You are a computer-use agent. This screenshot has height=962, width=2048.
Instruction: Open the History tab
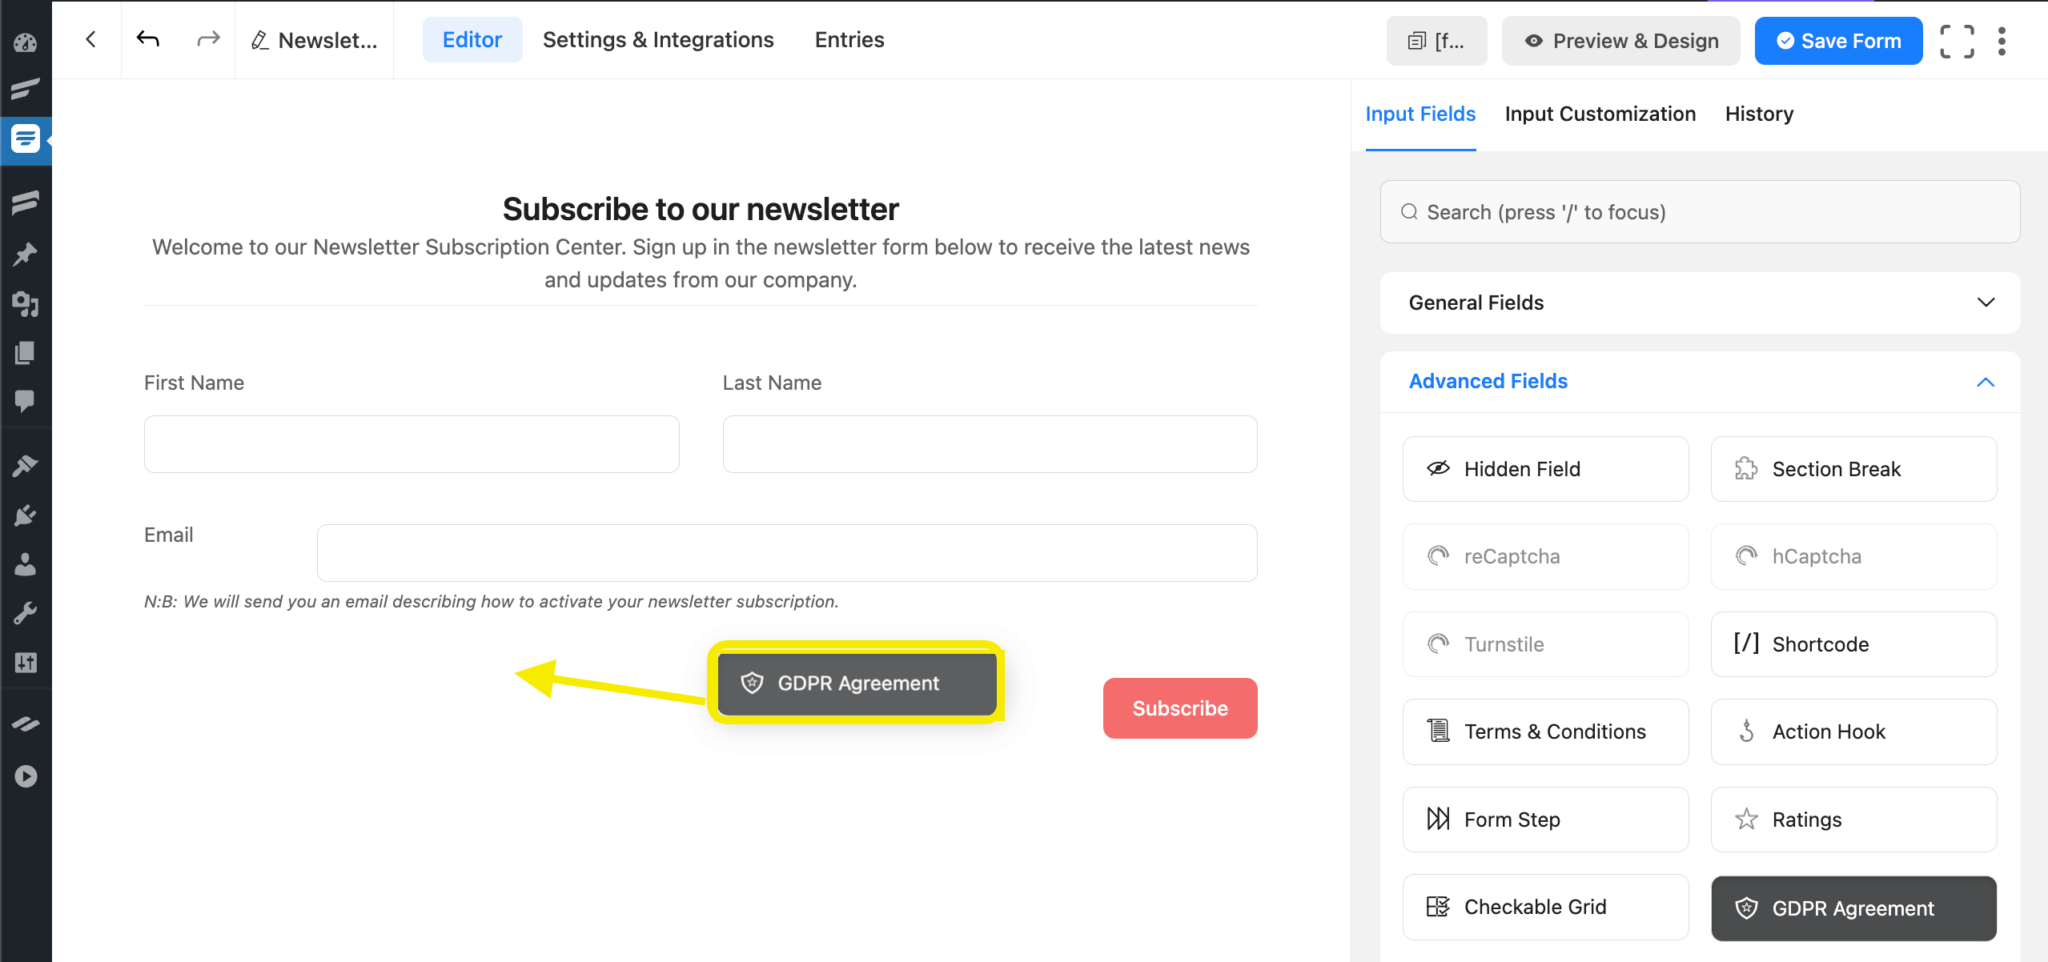(1758, 113)
